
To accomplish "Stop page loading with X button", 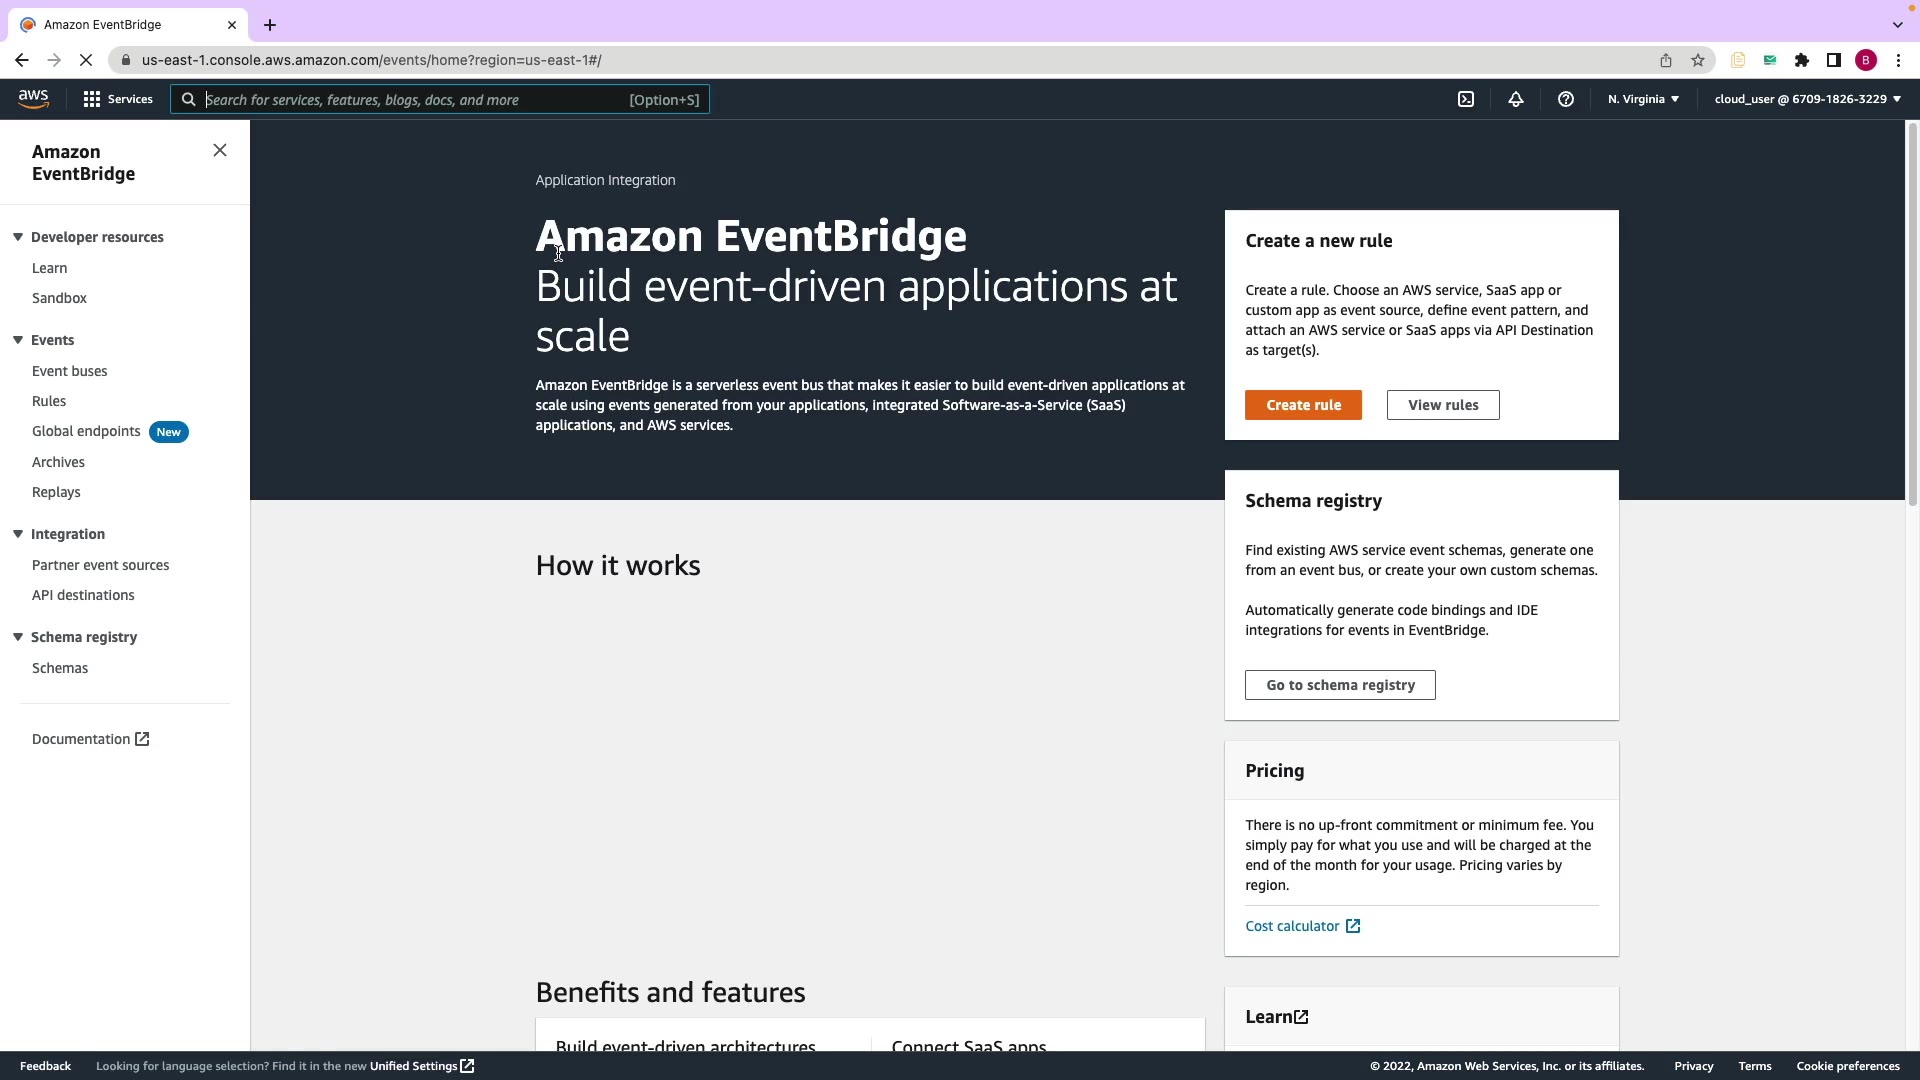I will tap(86, 60).
